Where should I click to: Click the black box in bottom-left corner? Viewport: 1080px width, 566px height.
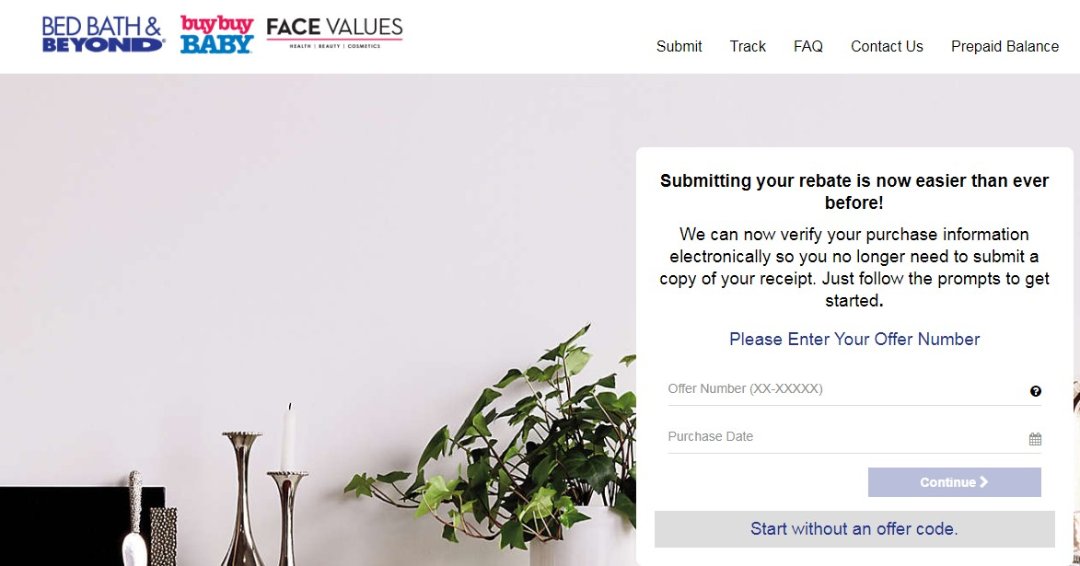click(x=60, y=526)
